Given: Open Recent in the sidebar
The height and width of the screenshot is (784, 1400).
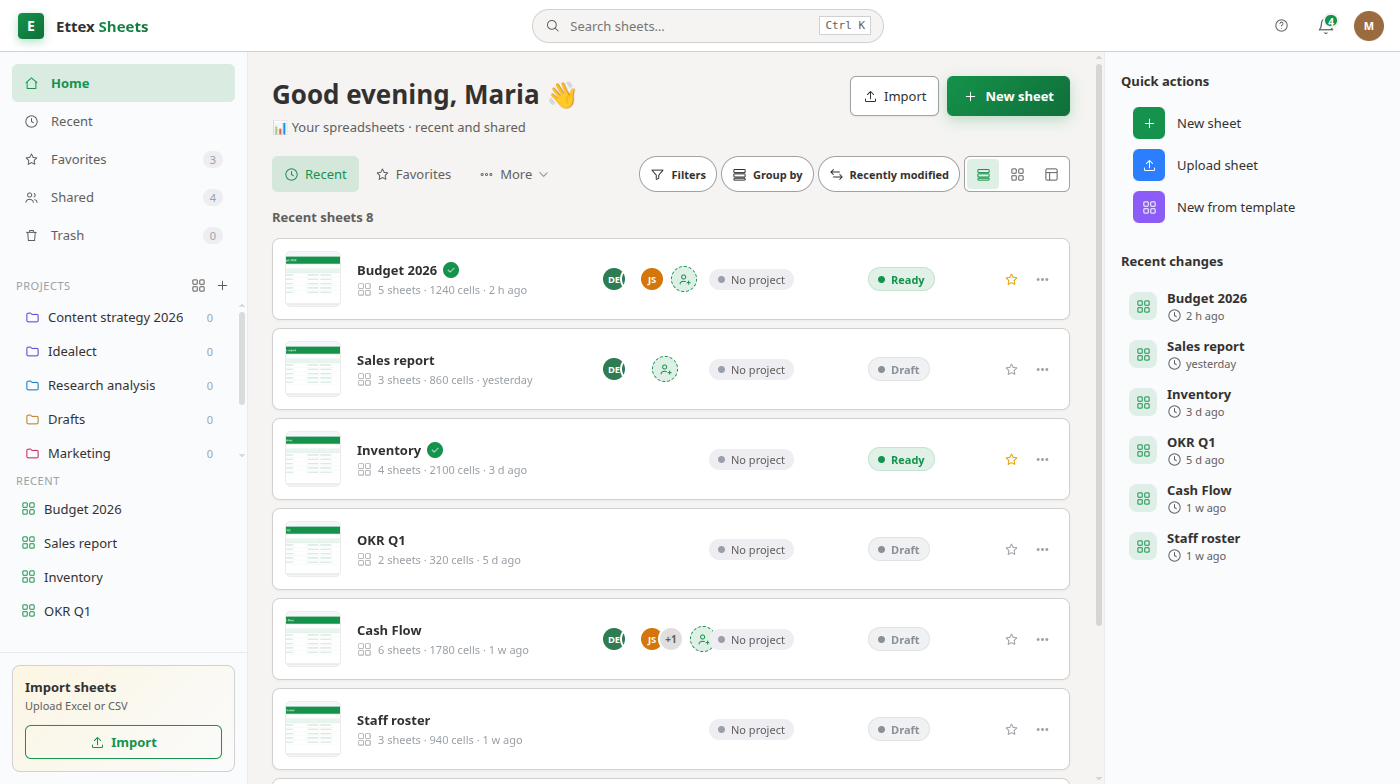Looking at the screenshot, I should click(123, 121).
